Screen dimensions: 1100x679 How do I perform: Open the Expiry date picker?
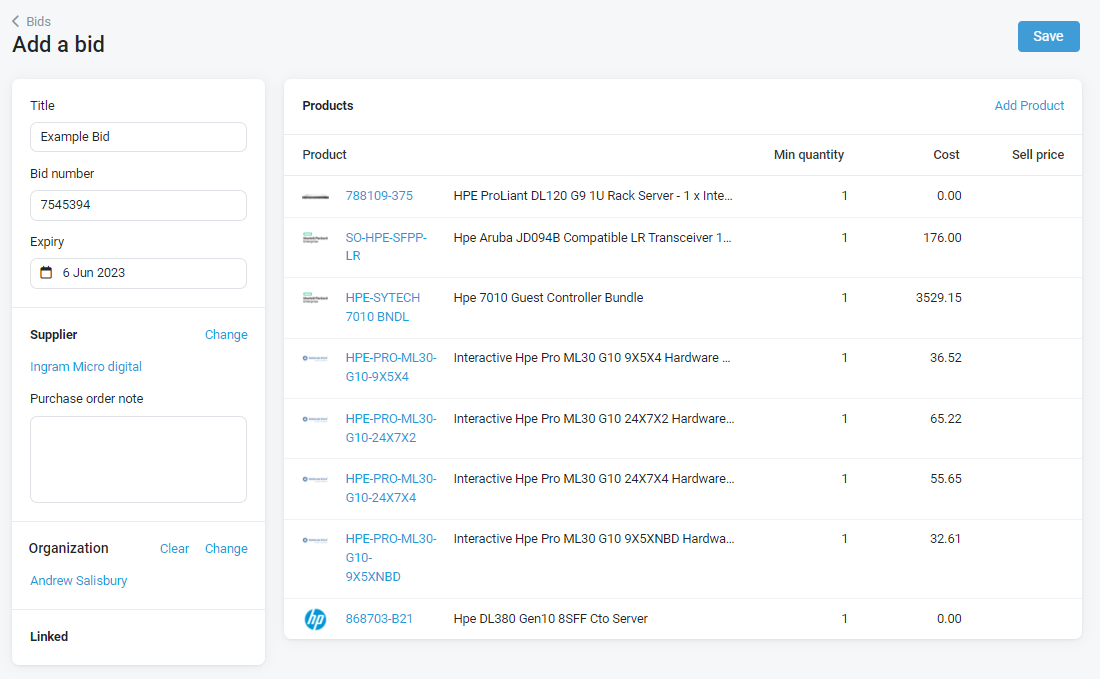(138, 273)
